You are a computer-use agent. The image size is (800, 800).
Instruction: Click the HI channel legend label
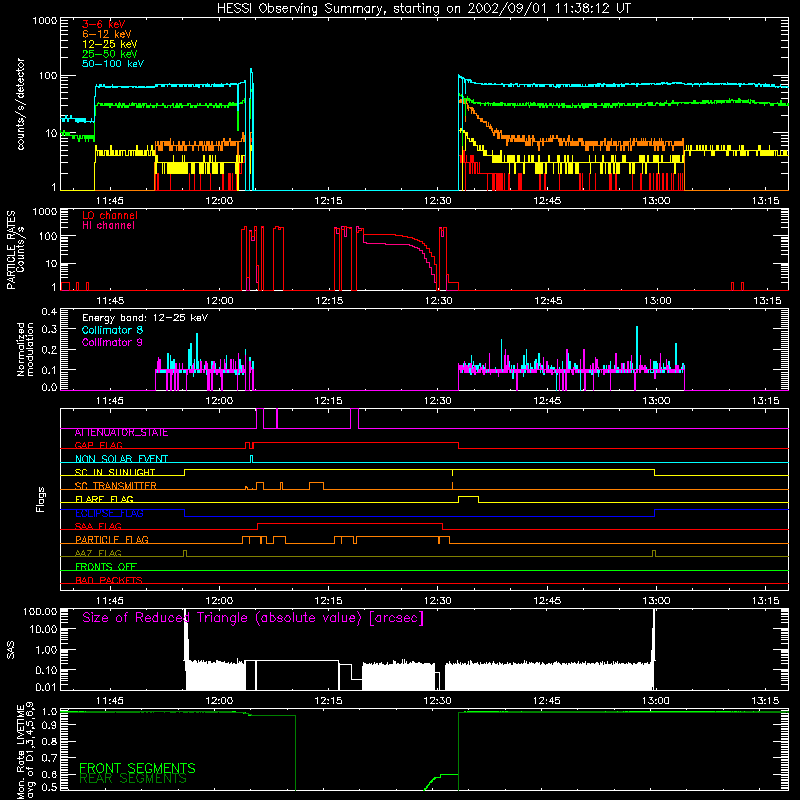click(108, 225)
